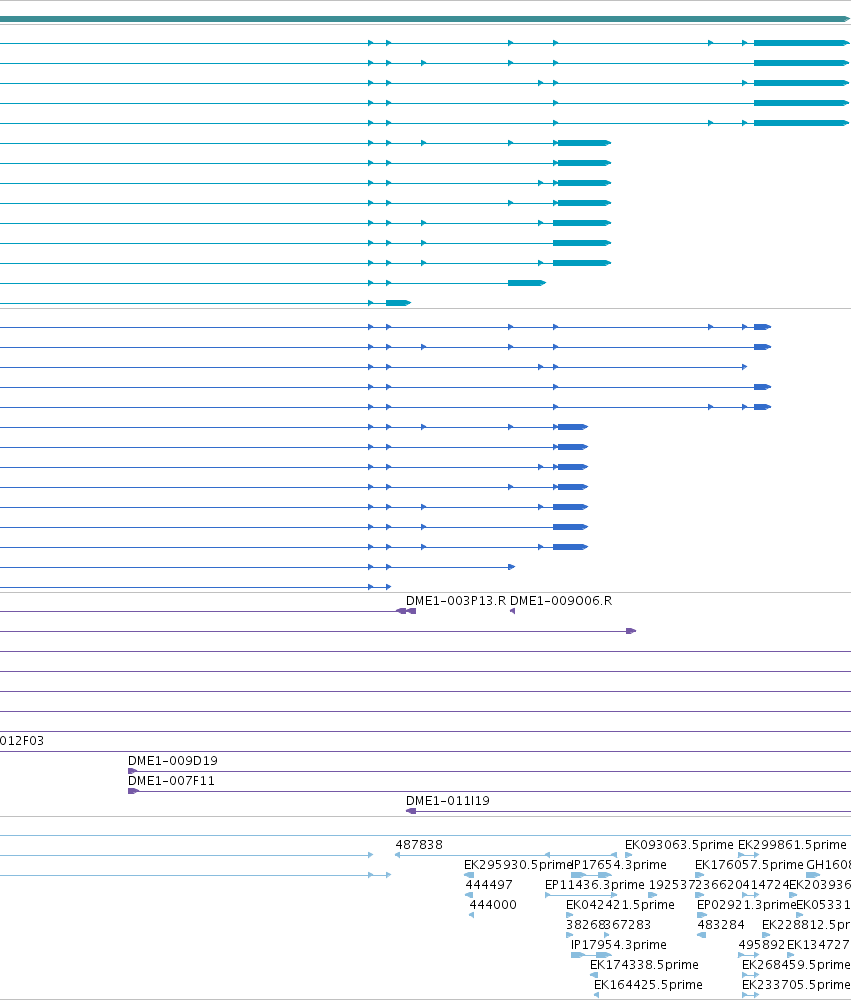Open the DME1-009D19 clone label

click(173, 761)
